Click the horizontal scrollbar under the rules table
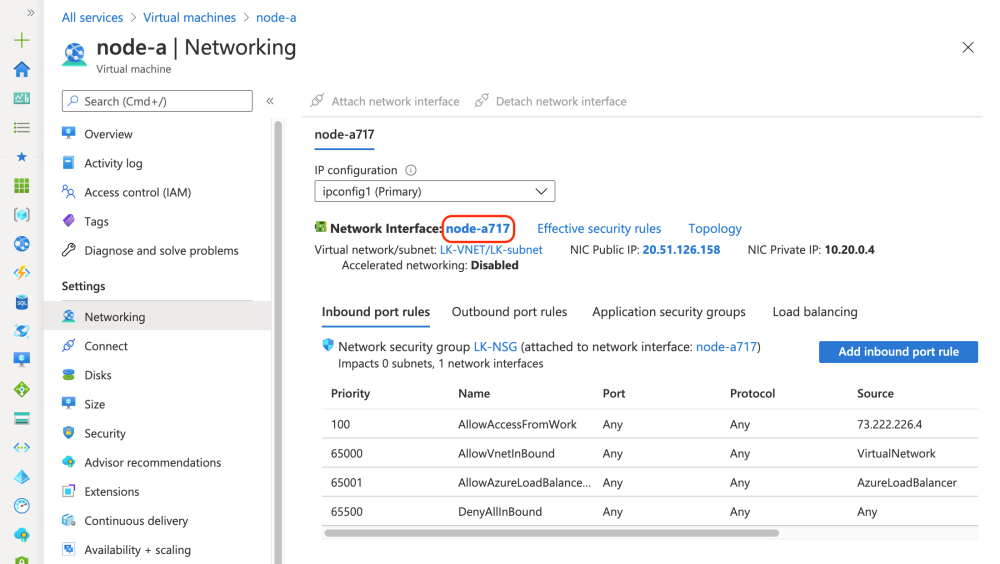This screenshot has width=1000, height=564. coord(551,533)
